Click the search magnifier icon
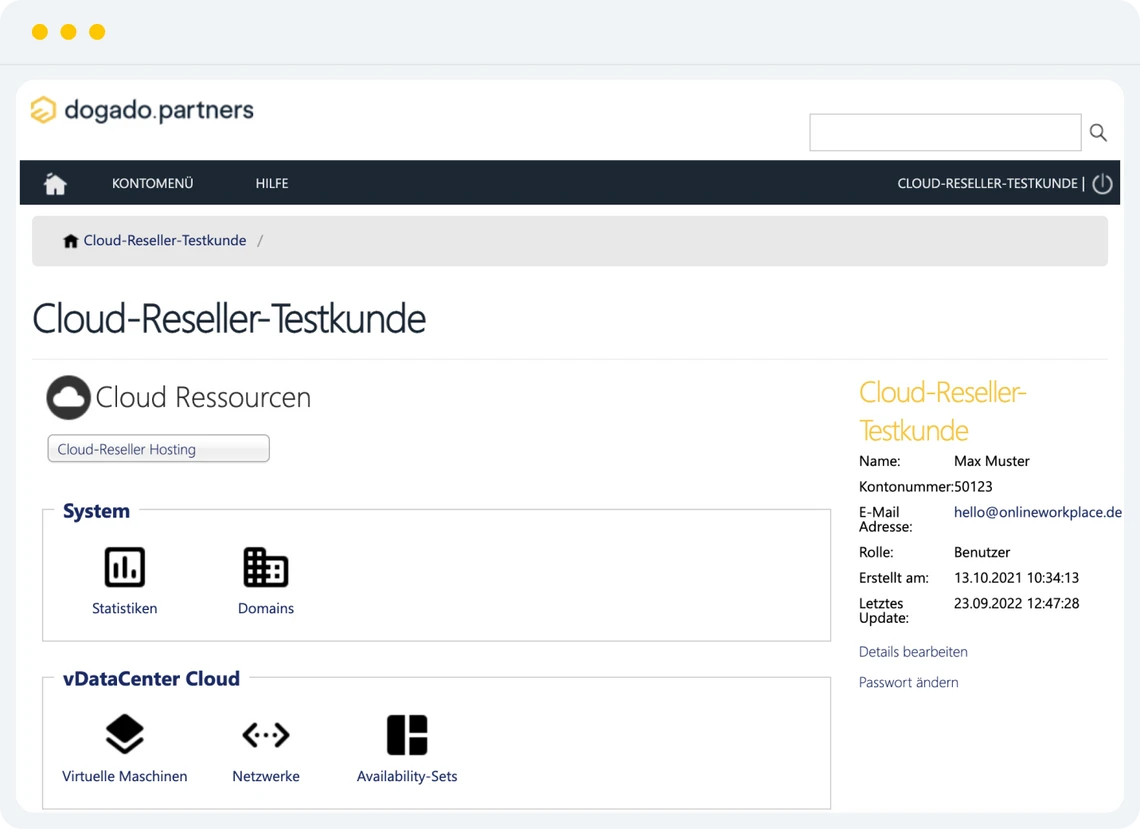 pyautogui.click(x=1098, y=132)
